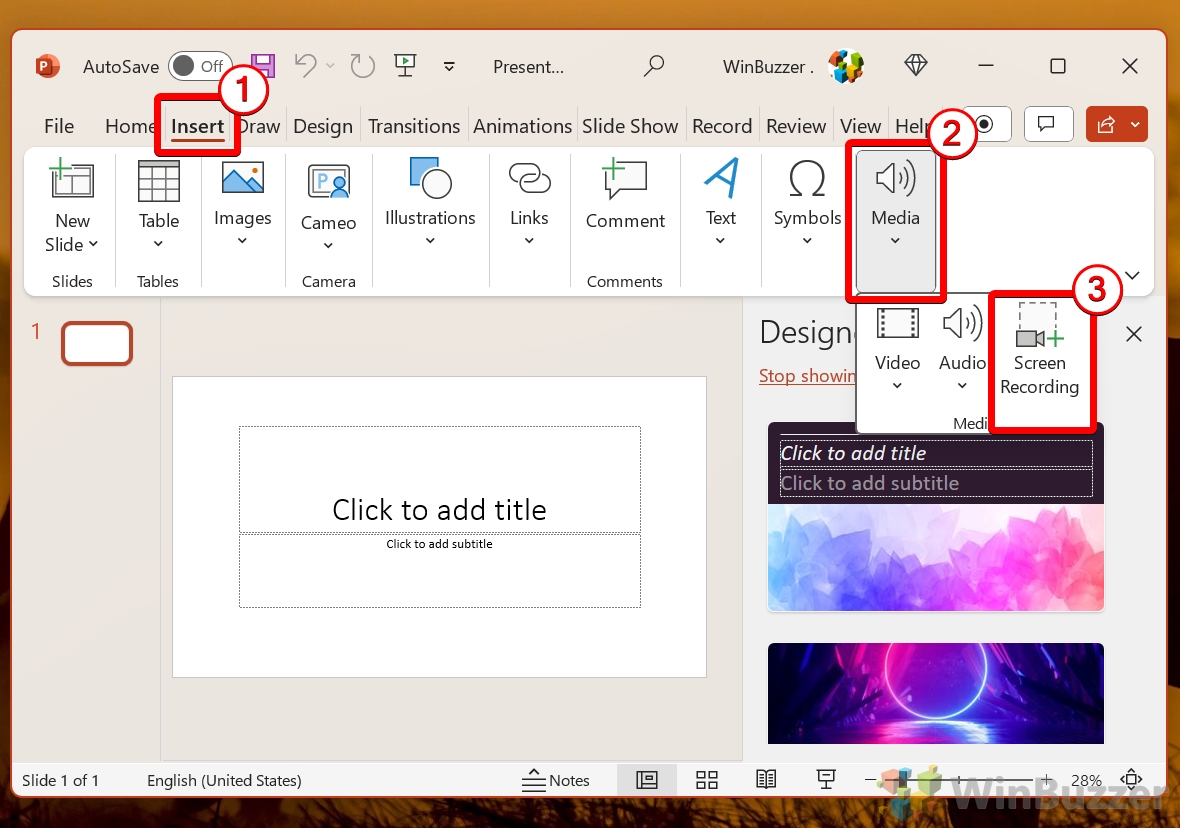Open Customize Quick Access Toolbar dropdown
Image resolution: width=1180 pixels, height=828 pixels.
tap(449, 67)
